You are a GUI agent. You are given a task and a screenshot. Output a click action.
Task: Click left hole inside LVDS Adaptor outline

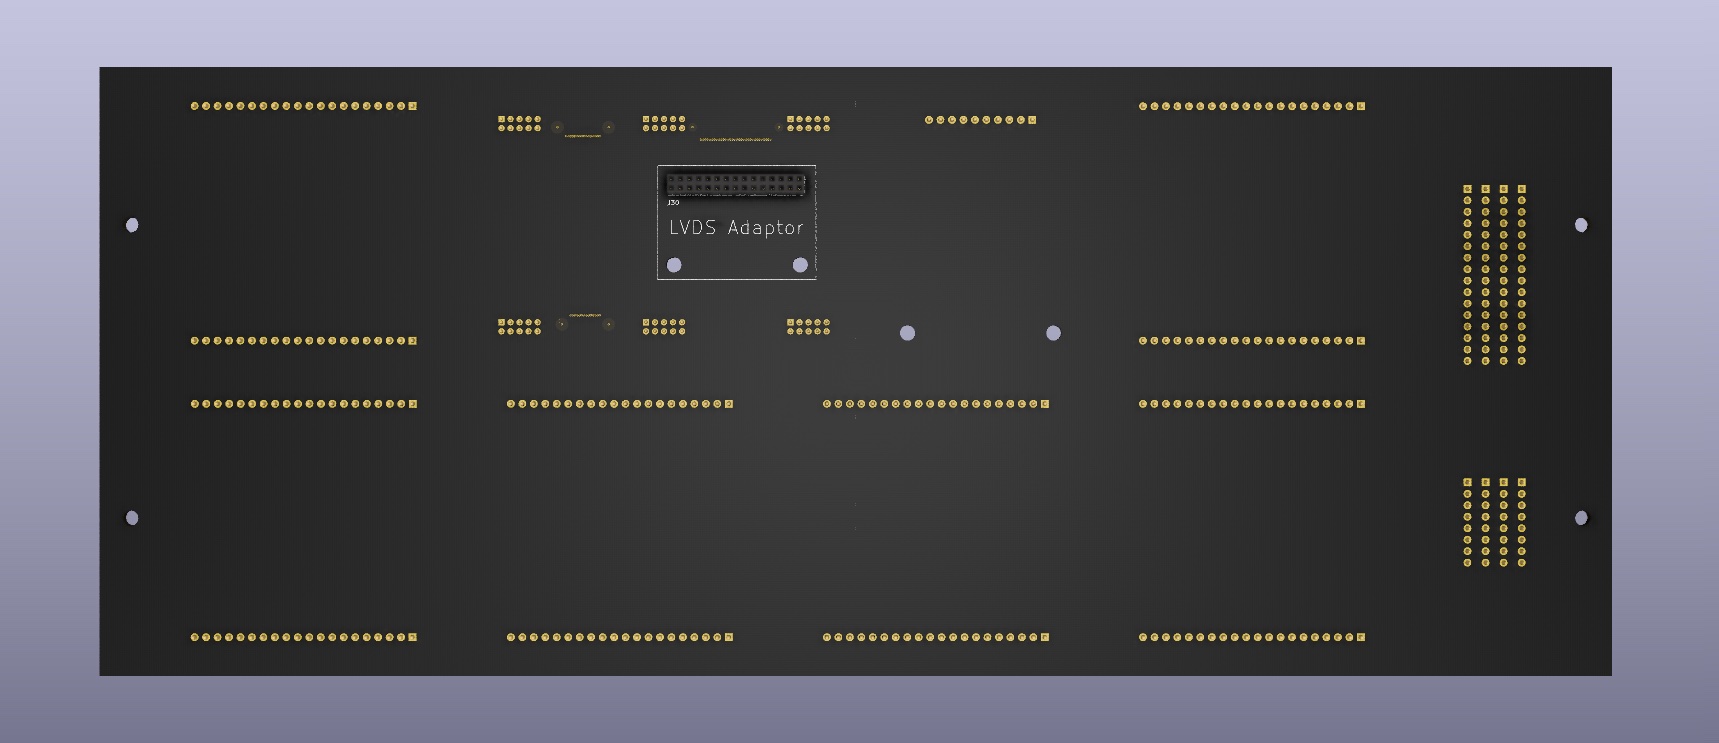pyautogui.click(x=674, y=265)
